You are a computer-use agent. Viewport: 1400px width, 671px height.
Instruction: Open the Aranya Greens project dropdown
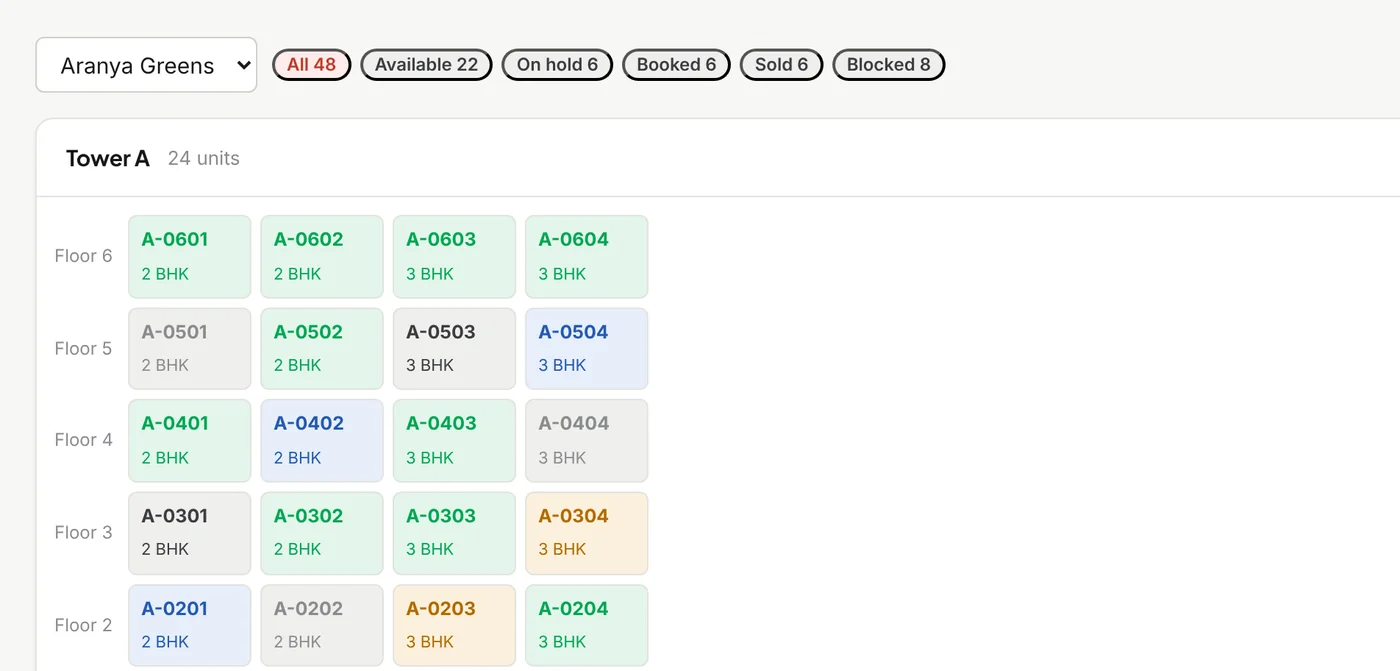click(146, 65)
